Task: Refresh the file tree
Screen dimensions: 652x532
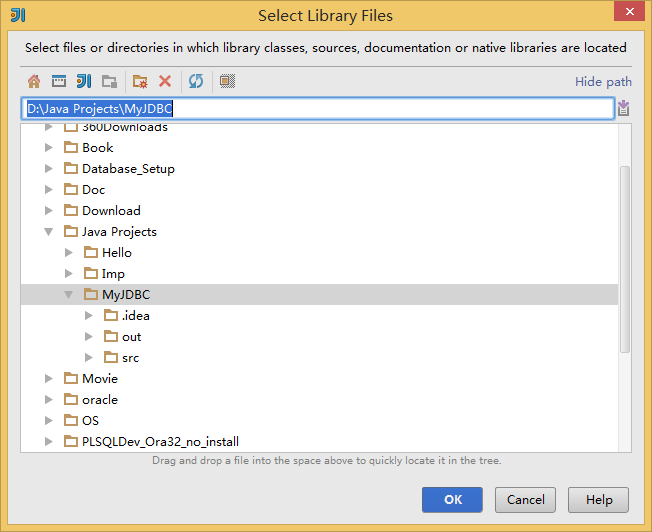Action: (196, 81)
